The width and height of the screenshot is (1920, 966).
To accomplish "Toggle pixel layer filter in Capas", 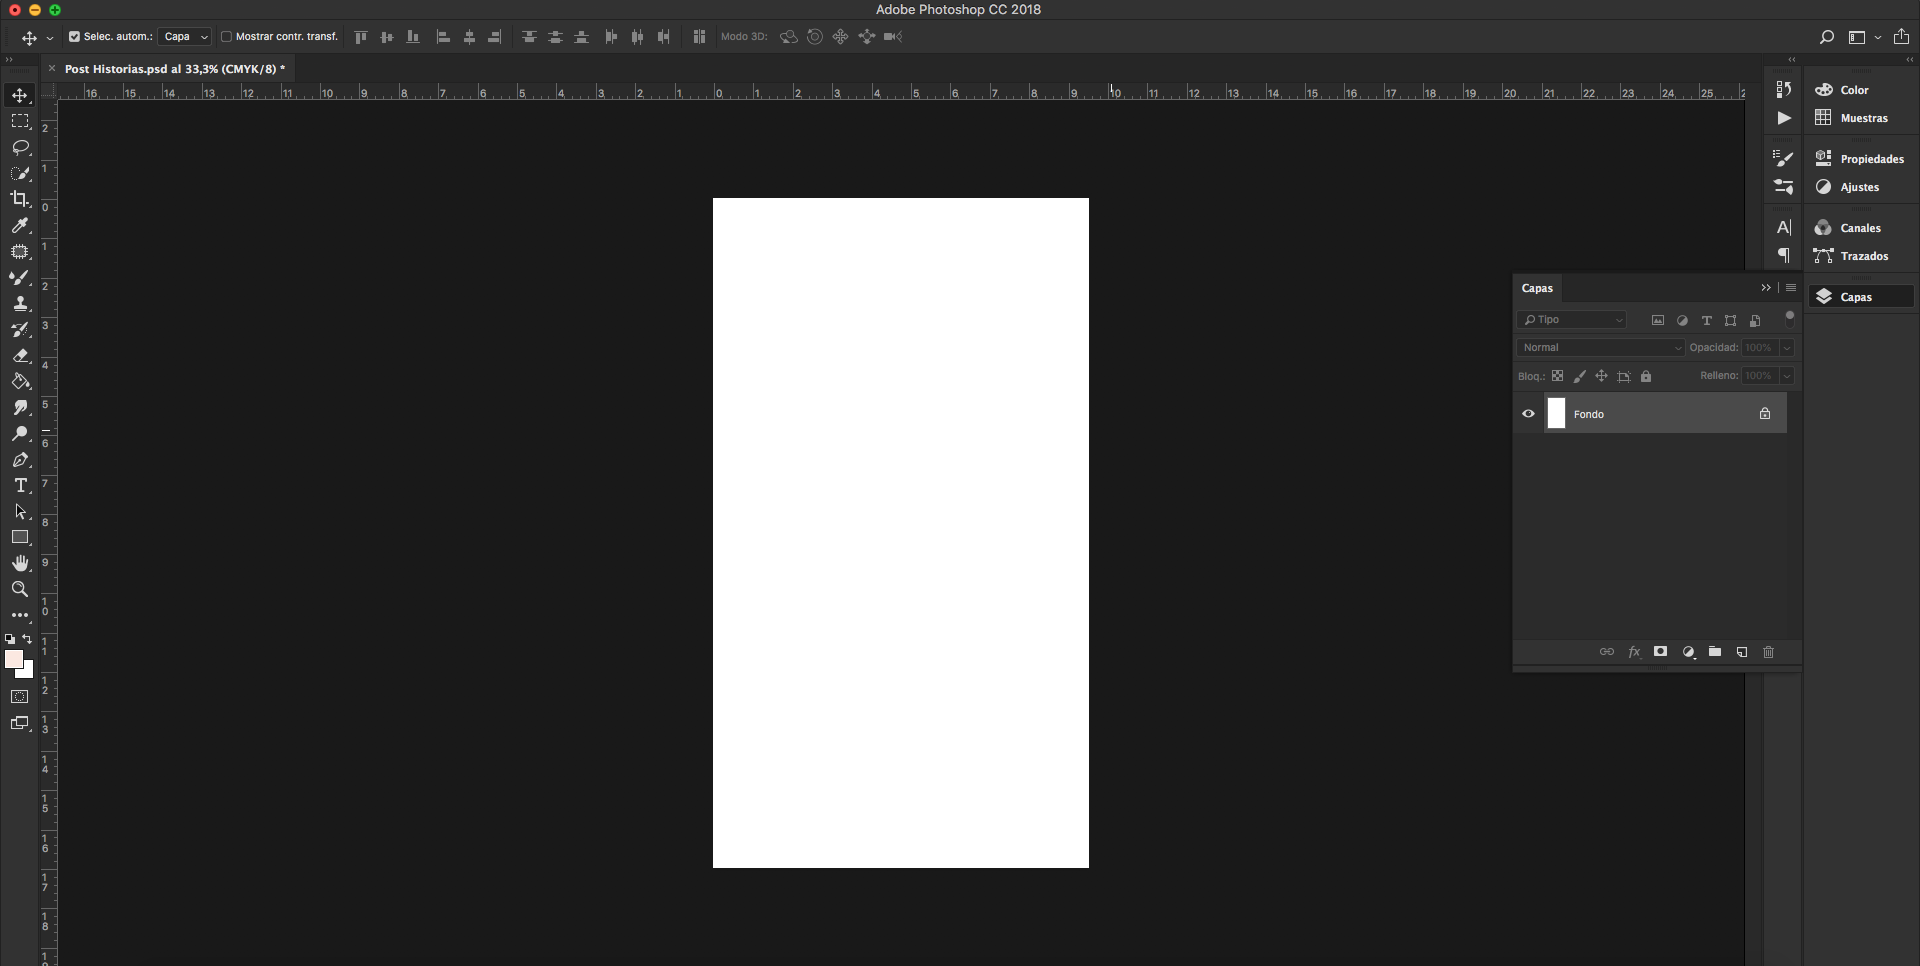I will click(x=1658, y=321).
